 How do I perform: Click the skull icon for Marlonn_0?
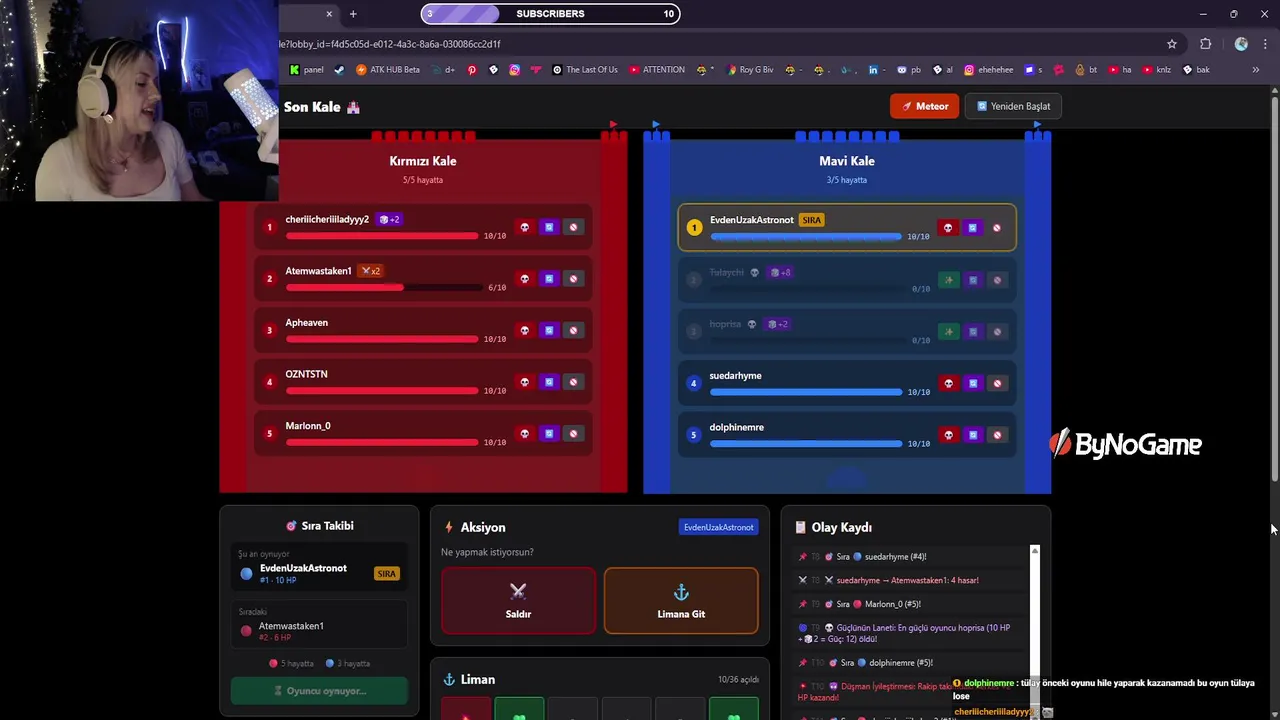(x=524, y=434)
